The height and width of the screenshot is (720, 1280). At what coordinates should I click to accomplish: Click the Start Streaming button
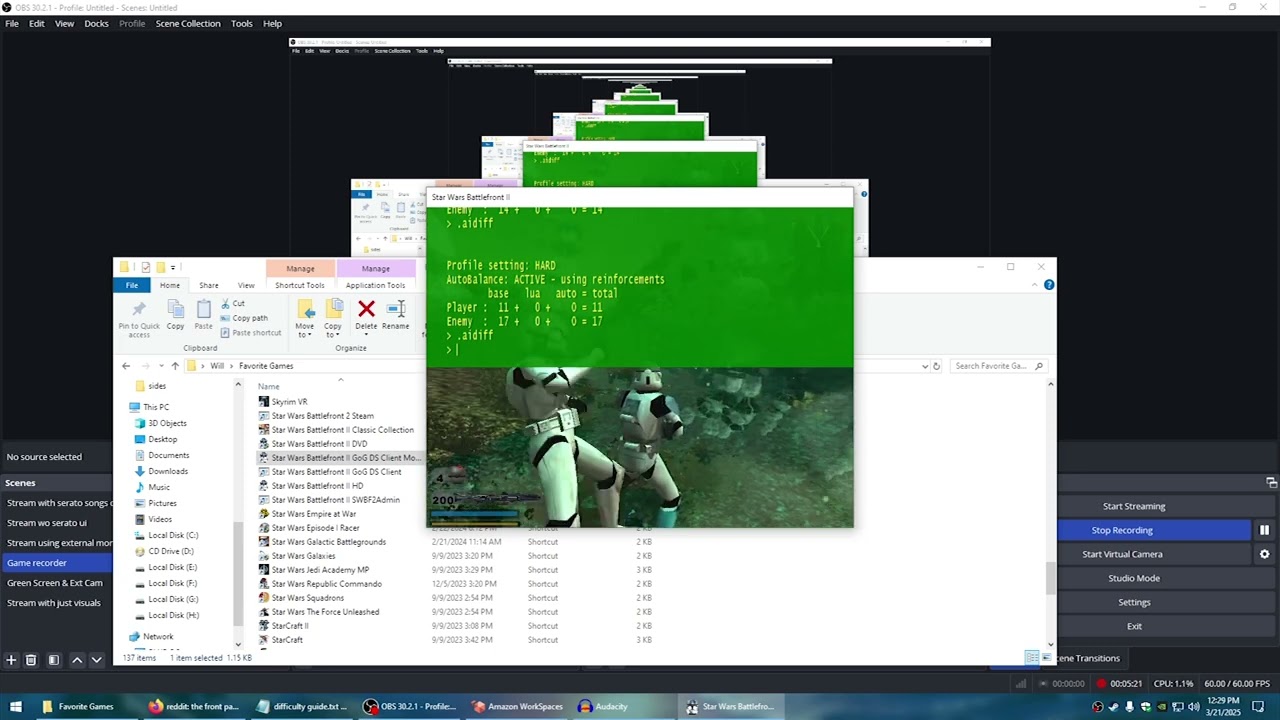pos(1134,506)
